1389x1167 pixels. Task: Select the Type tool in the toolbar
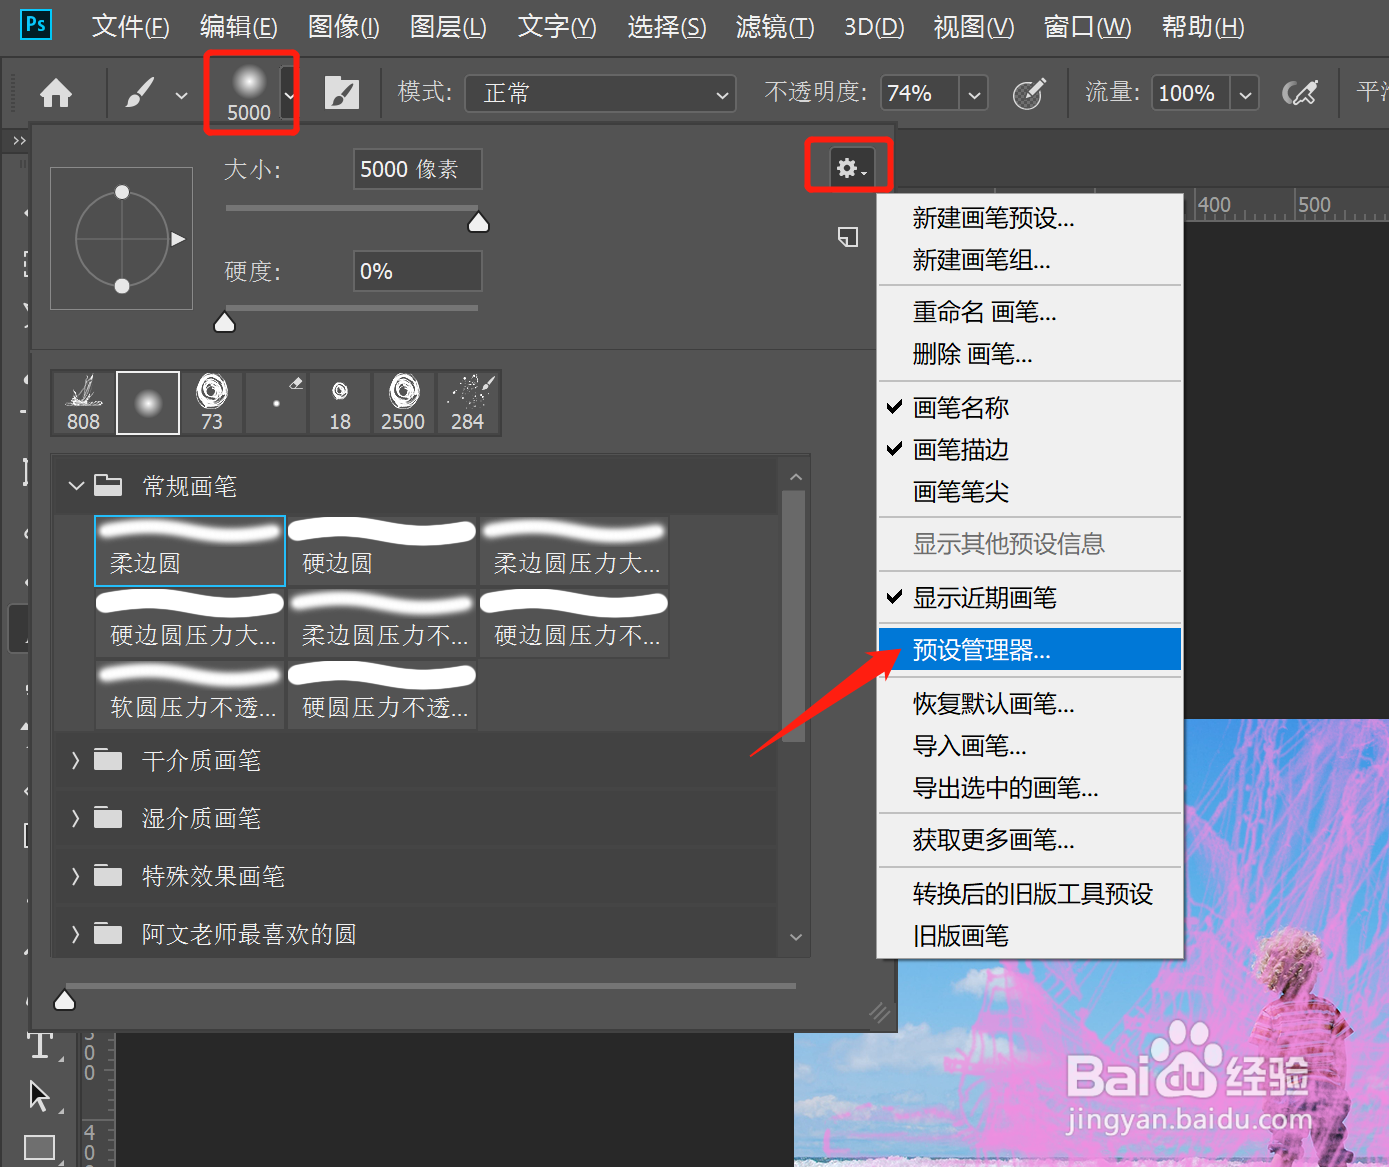(x=40, y=1045)
